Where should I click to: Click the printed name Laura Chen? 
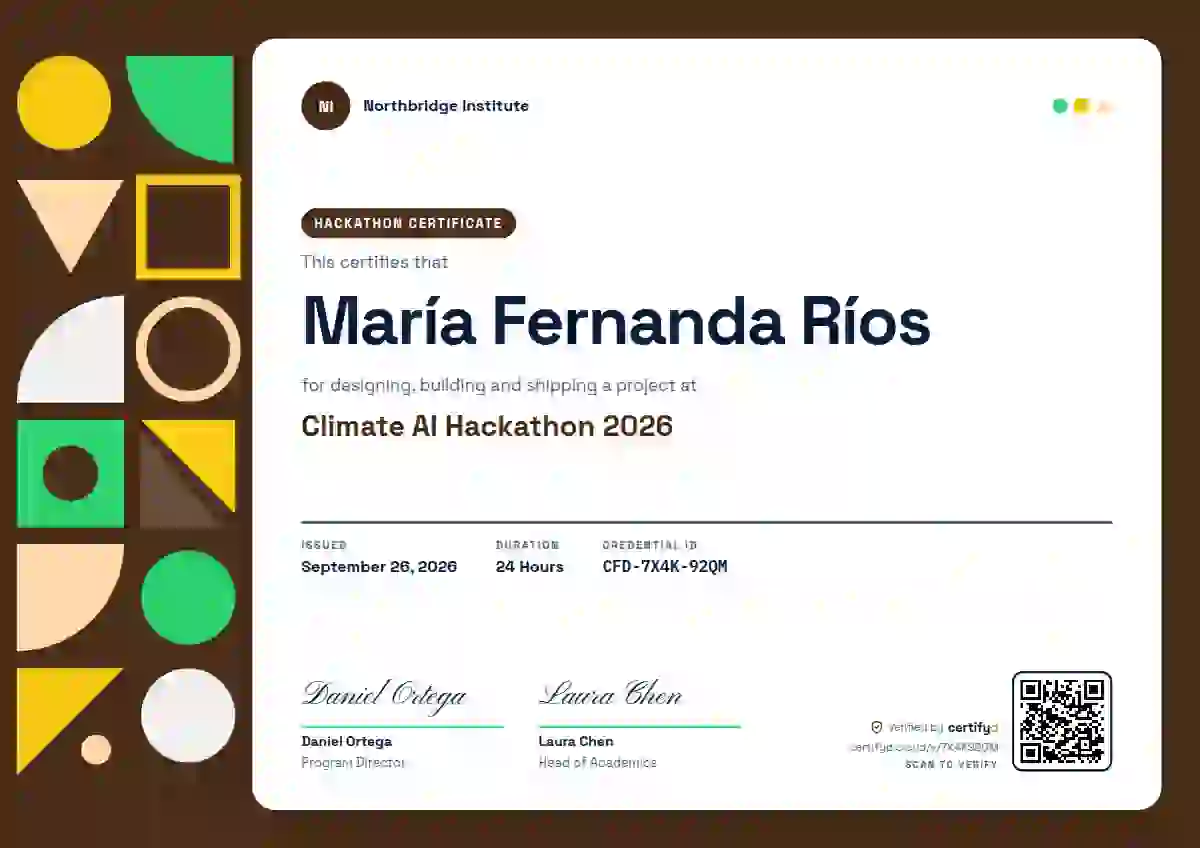[x=576, y=741]
